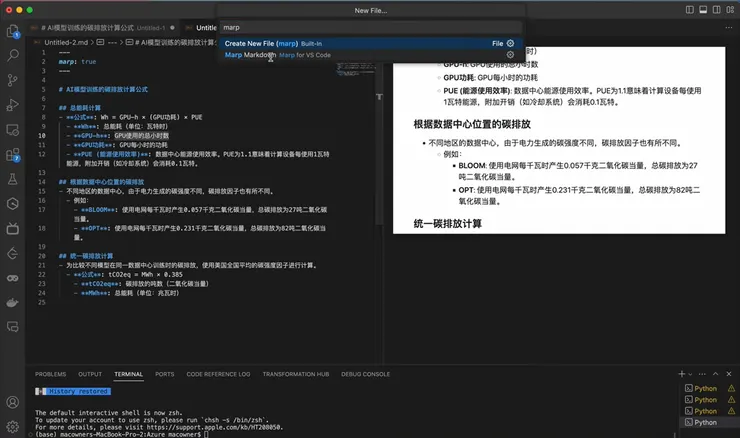
Task: Open the Testing flask view
Action: click(x=13, y=179)
